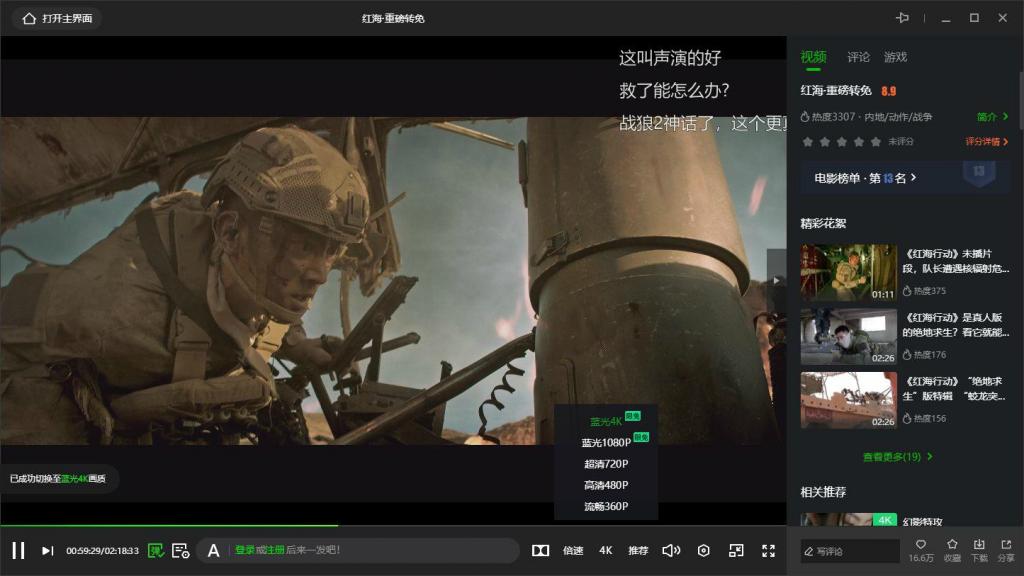Open the playback speed (倍速) control
Viewport: 1024px width, 576px height.
[574, 550]
